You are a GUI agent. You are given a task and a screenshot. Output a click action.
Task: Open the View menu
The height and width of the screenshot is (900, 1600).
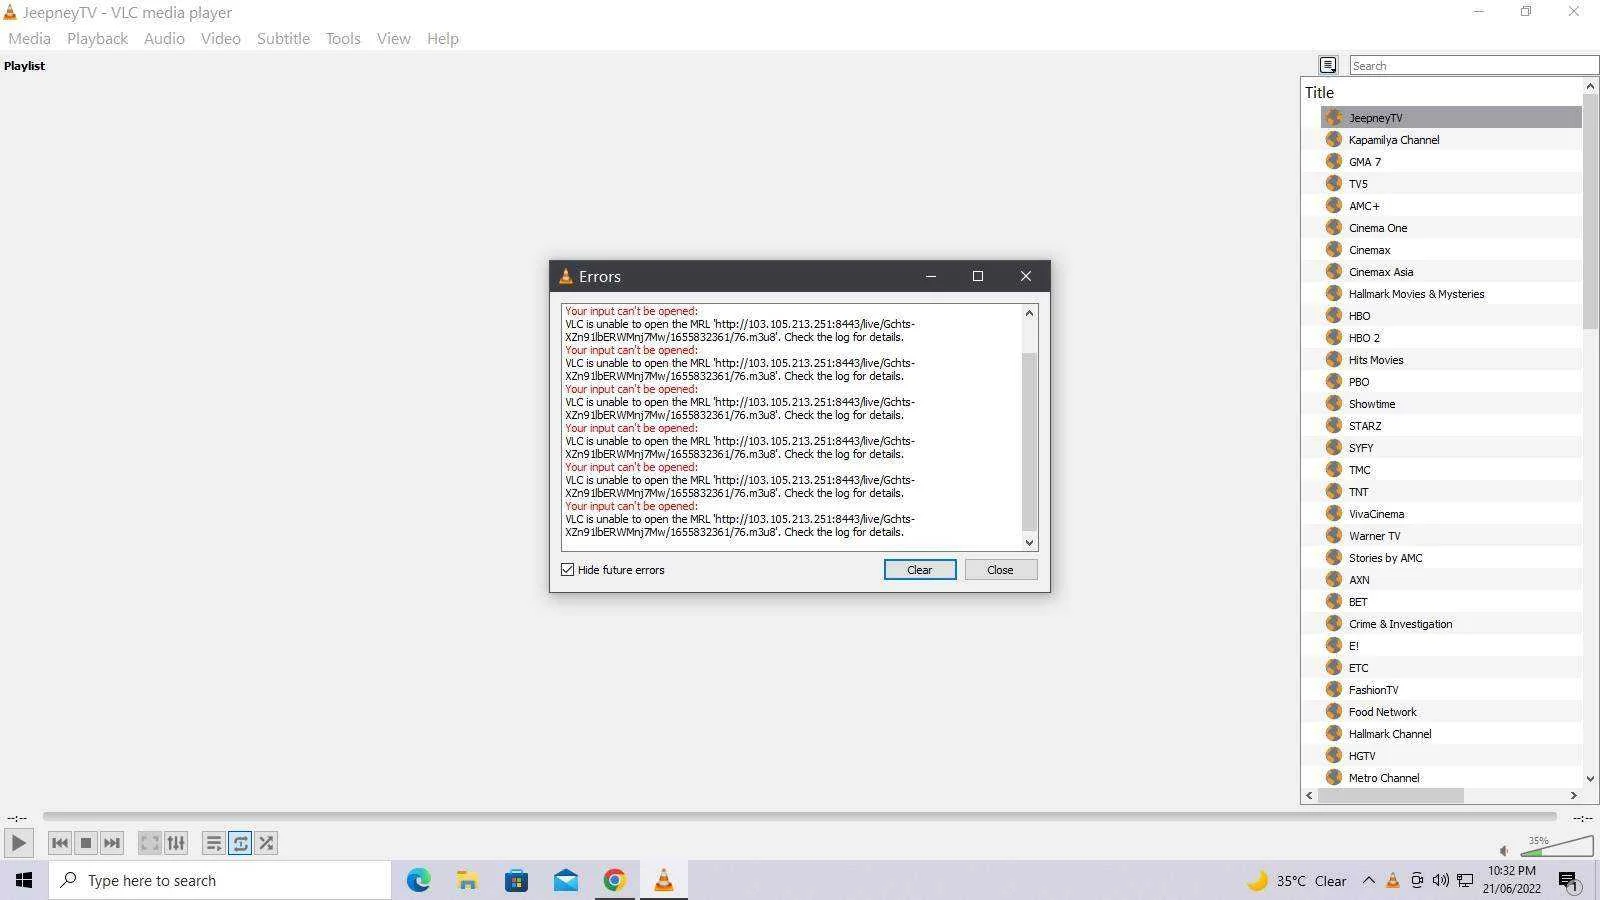393,38
